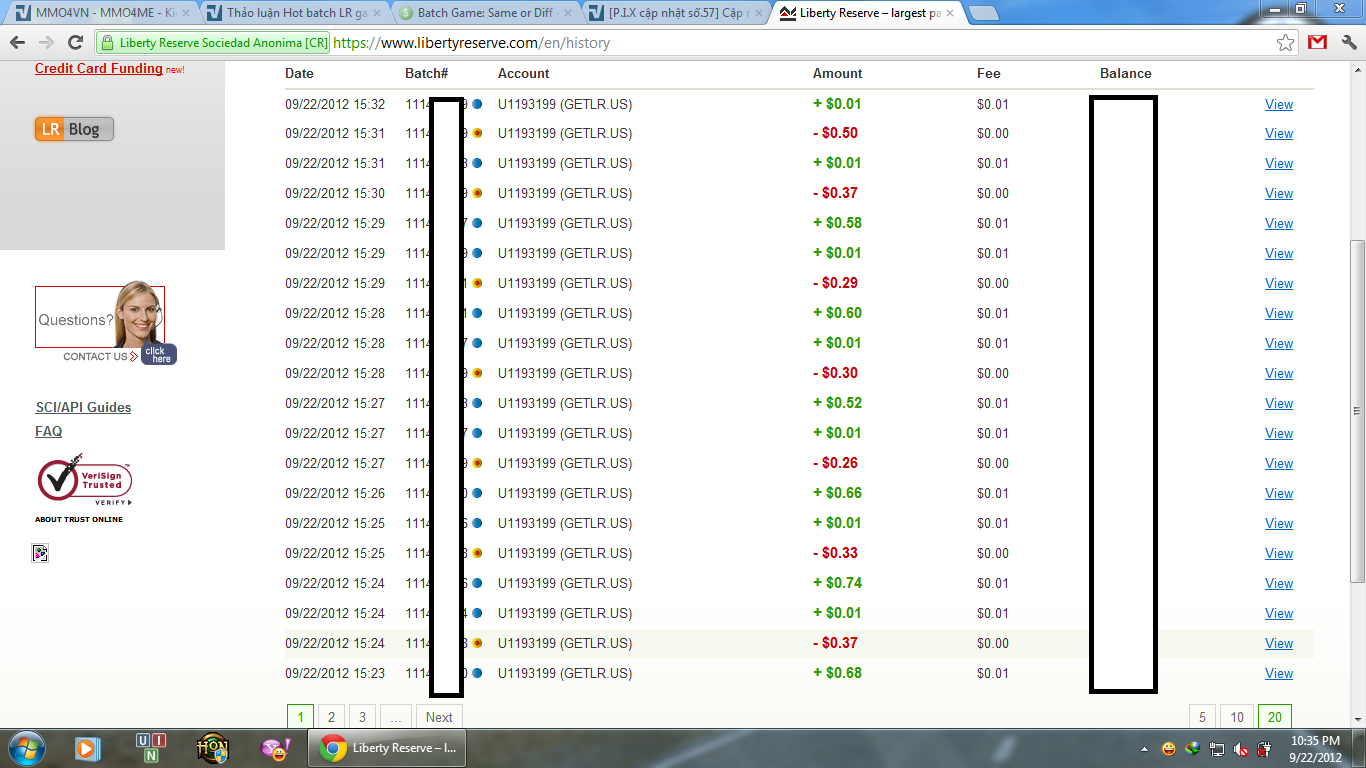
Task: Open the SCI/API Guides link
Action: tap(83, 407)
